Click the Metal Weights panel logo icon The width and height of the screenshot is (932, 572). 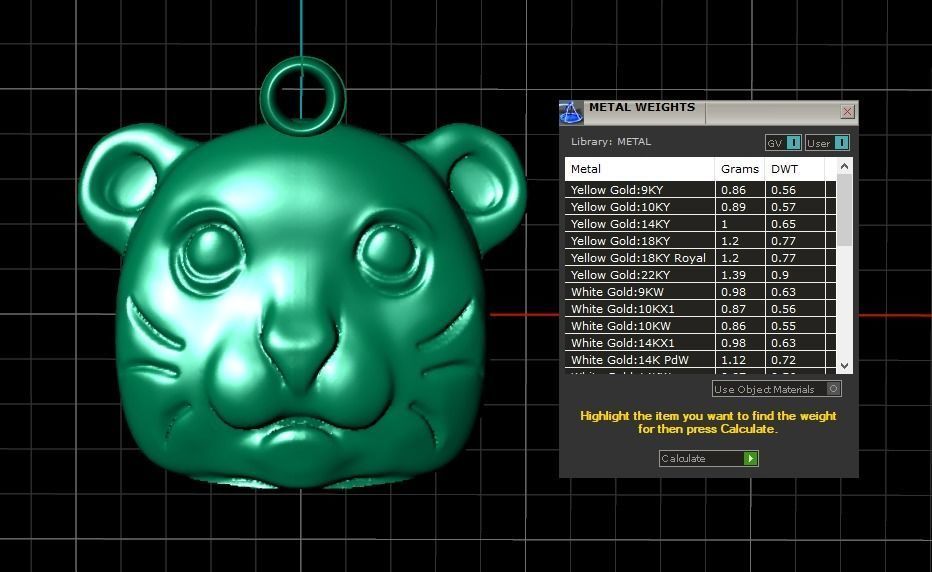pos(570,112)
